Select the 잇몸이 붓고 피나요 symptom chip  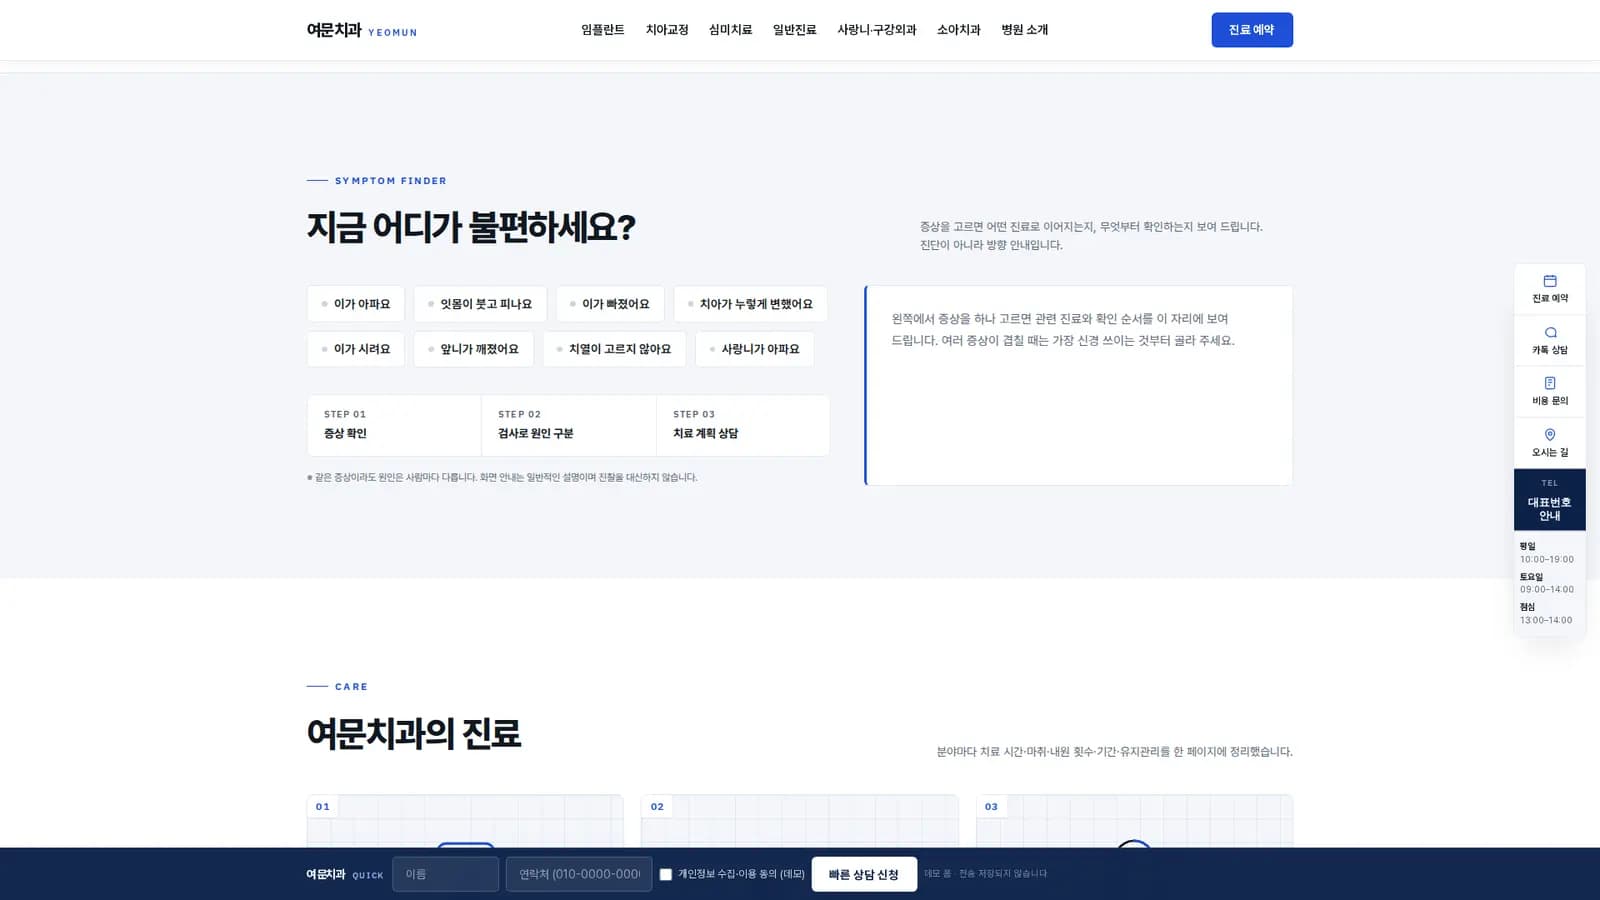coord(480,304)
